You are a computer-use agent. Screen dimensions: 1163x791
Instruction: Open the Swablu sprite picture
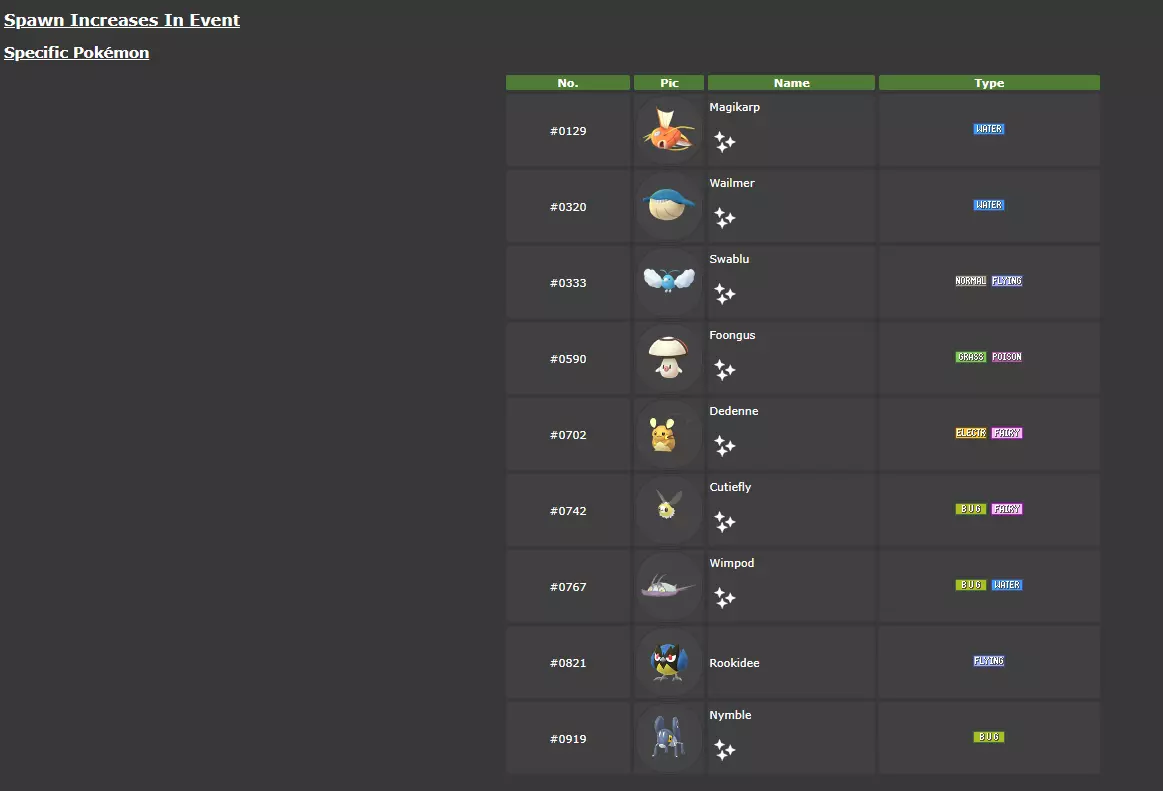(x=669, y=283)
